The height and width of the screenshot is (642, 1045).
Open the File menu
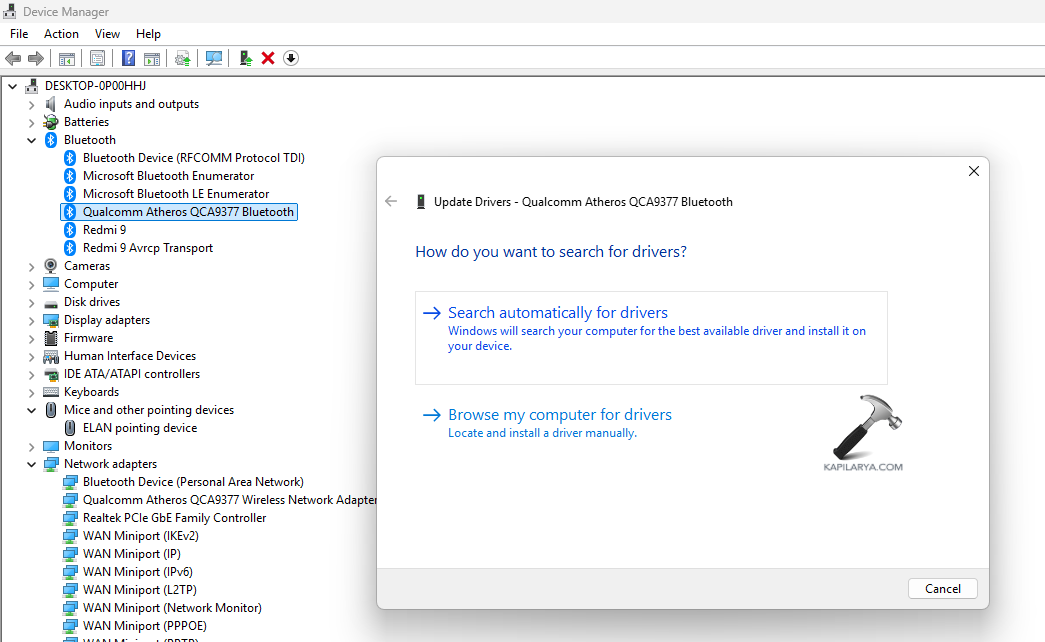(19, 34)
